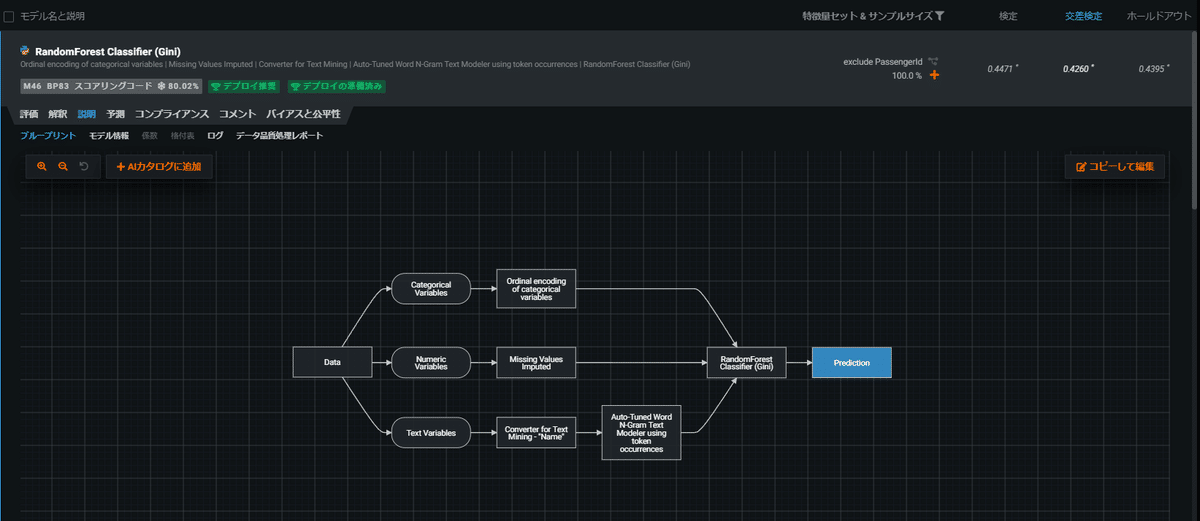
Task: Sort by the 検定 column header
Action: tap(1008, 16)
